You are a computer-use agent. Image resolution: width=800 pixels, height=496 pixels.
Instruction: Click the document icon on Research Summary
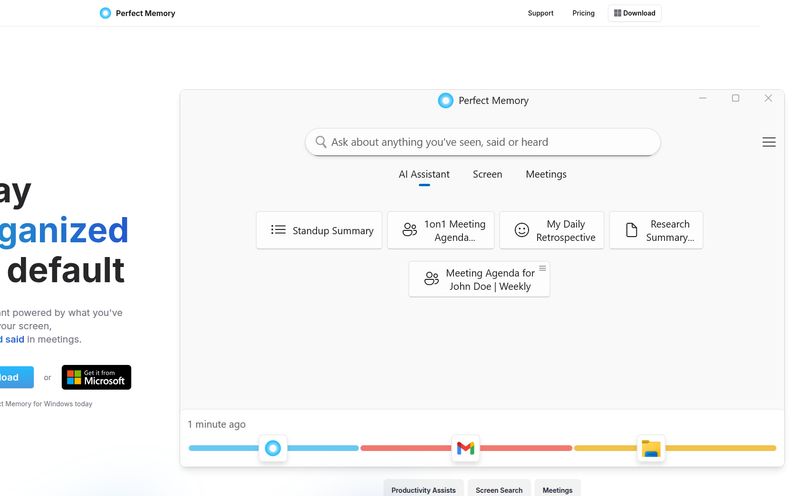pos(631,230)
